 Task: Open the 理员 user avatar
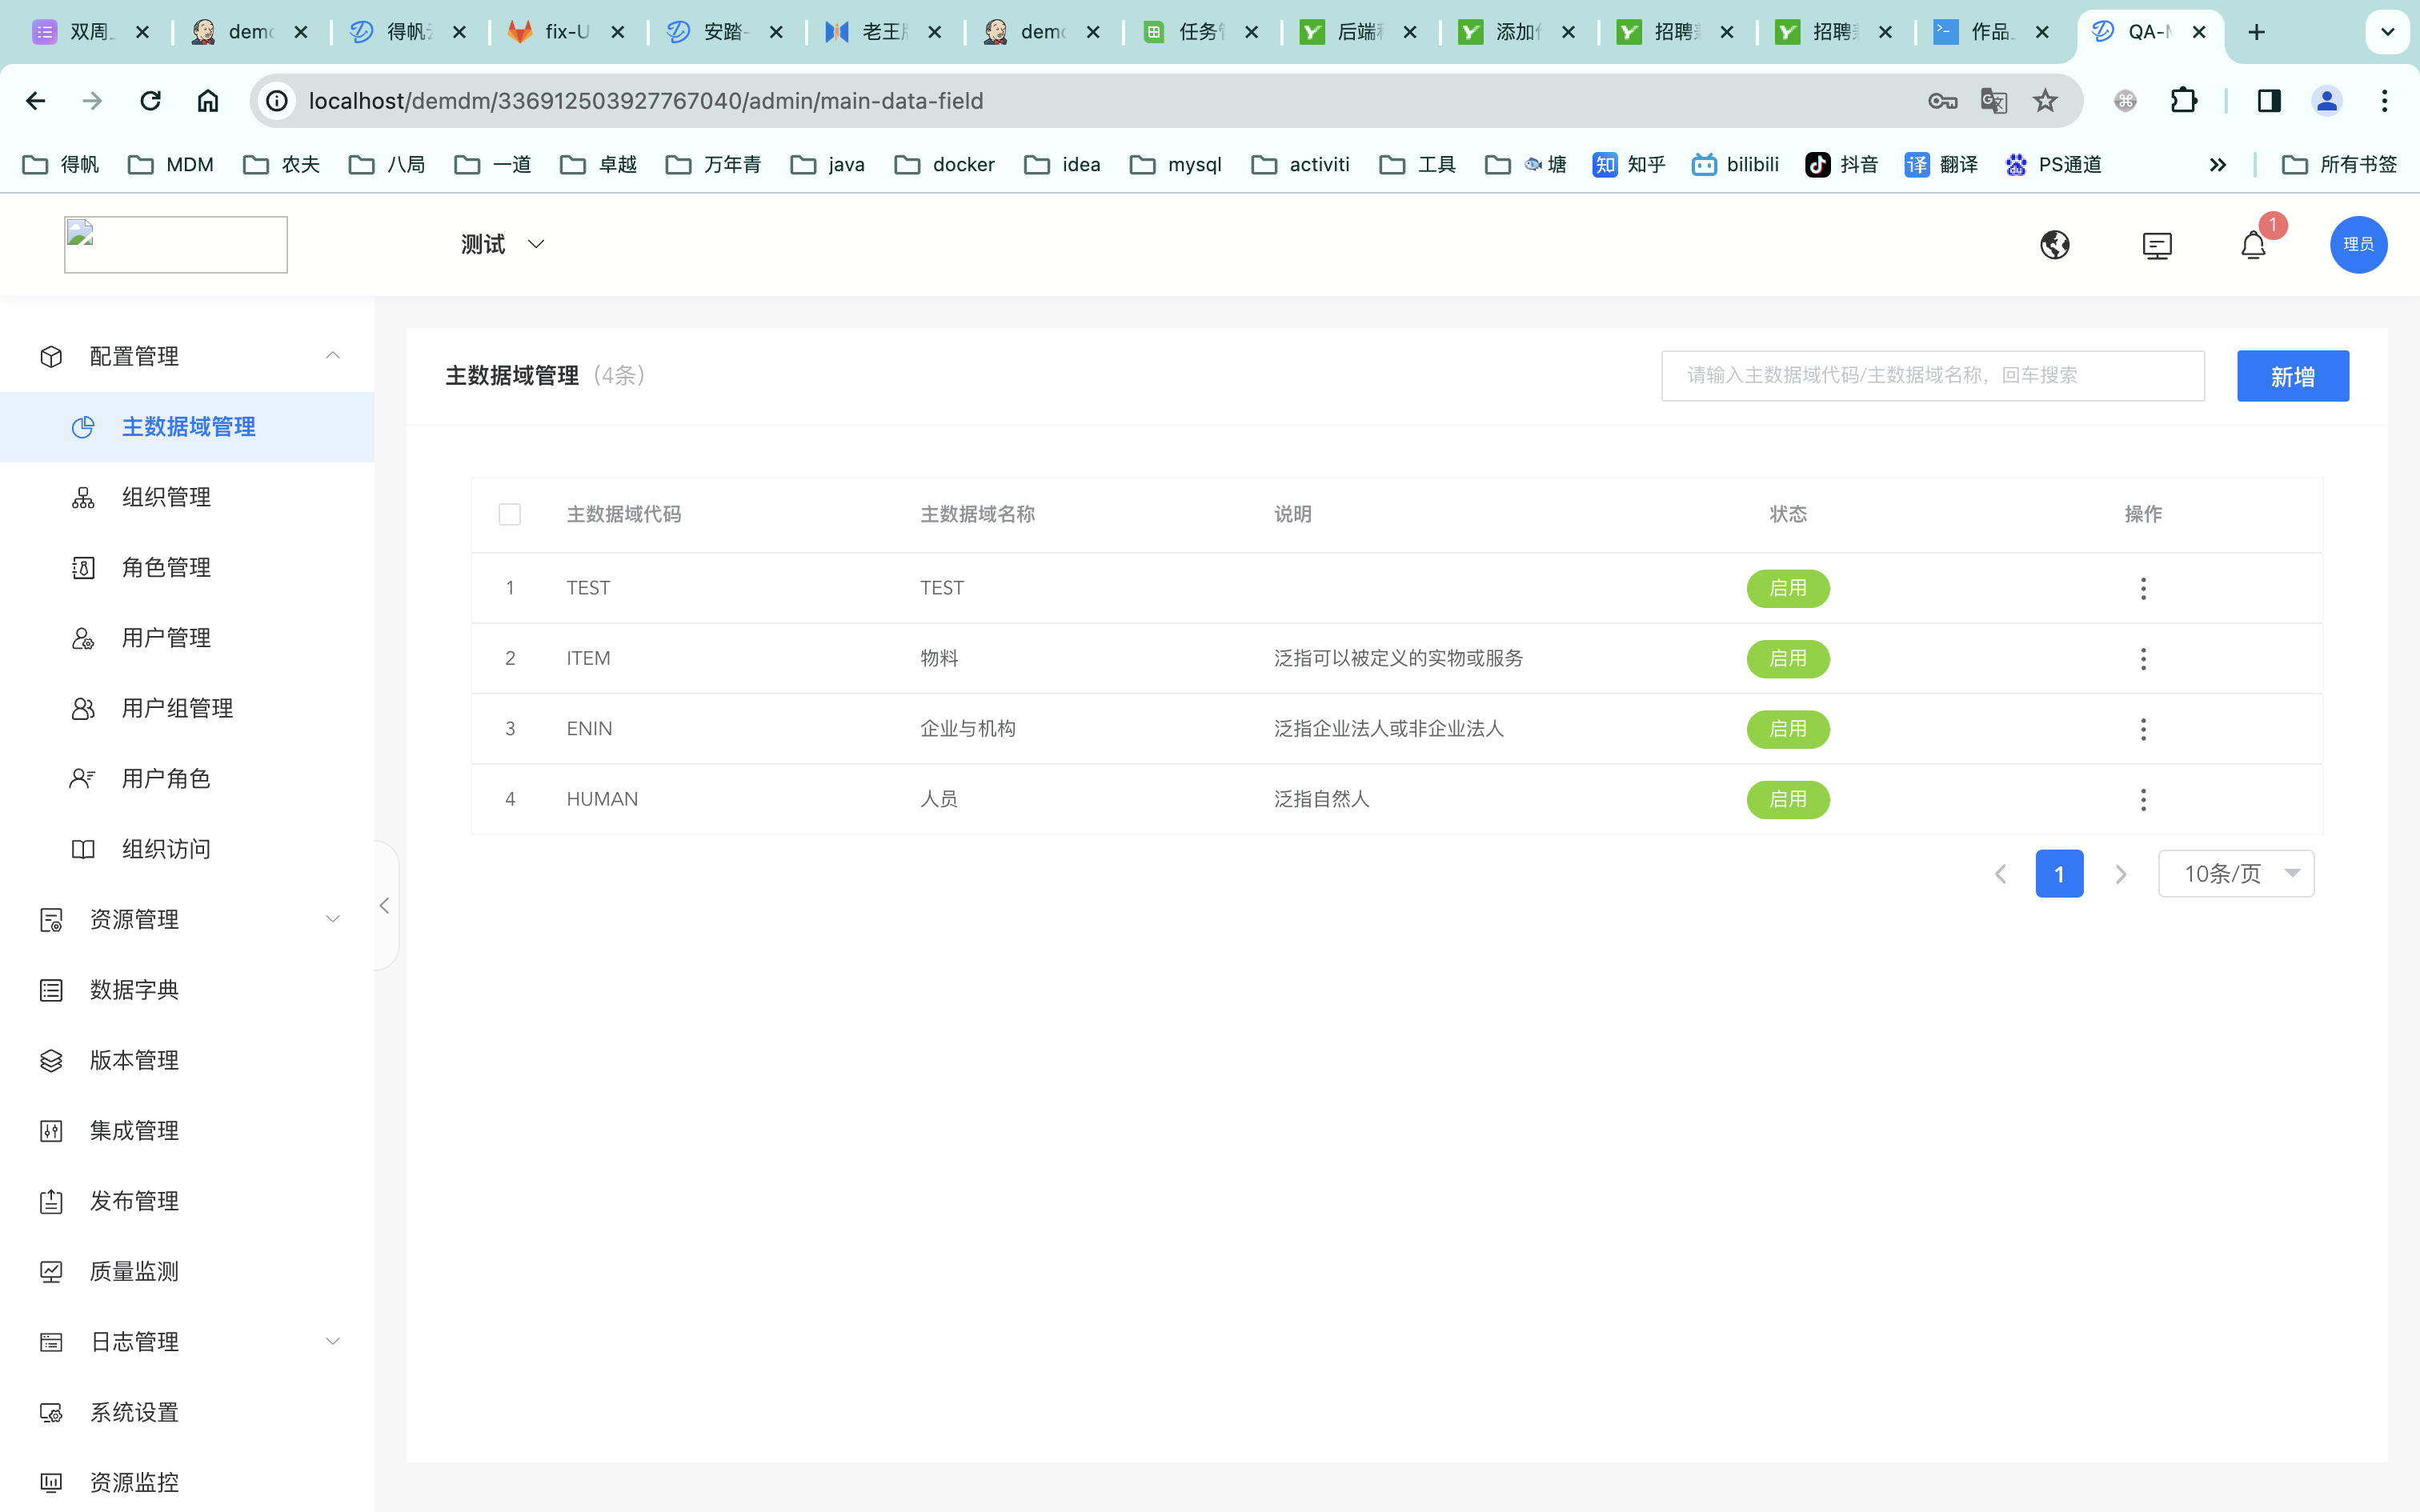[x=2358, y=245]
